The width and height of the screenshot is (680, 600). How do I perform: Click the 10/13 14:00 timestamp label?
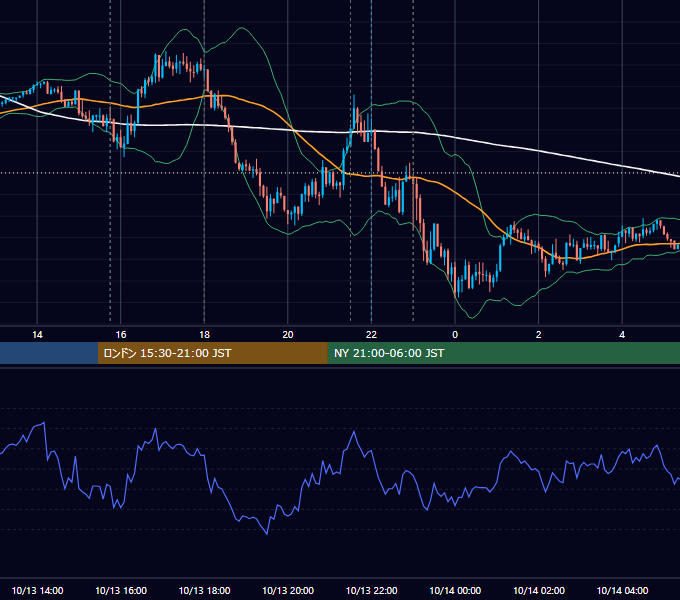pos(37,590)
